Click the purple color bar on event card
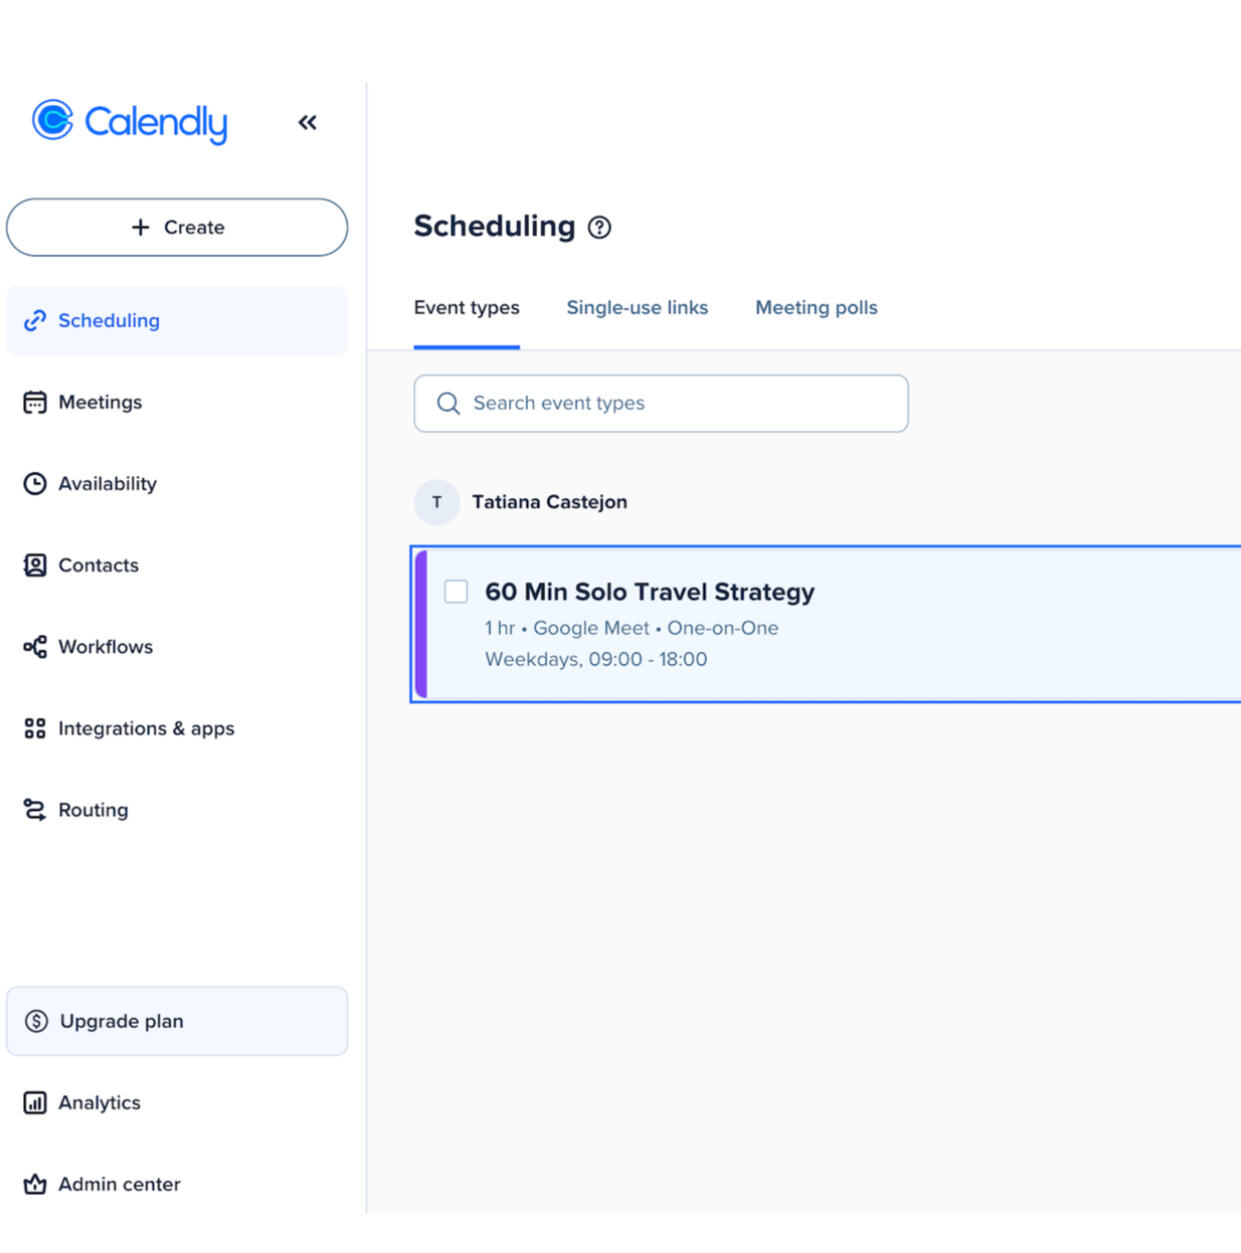This screenshot has height=1253, width=1241. [x=421, y=624]
